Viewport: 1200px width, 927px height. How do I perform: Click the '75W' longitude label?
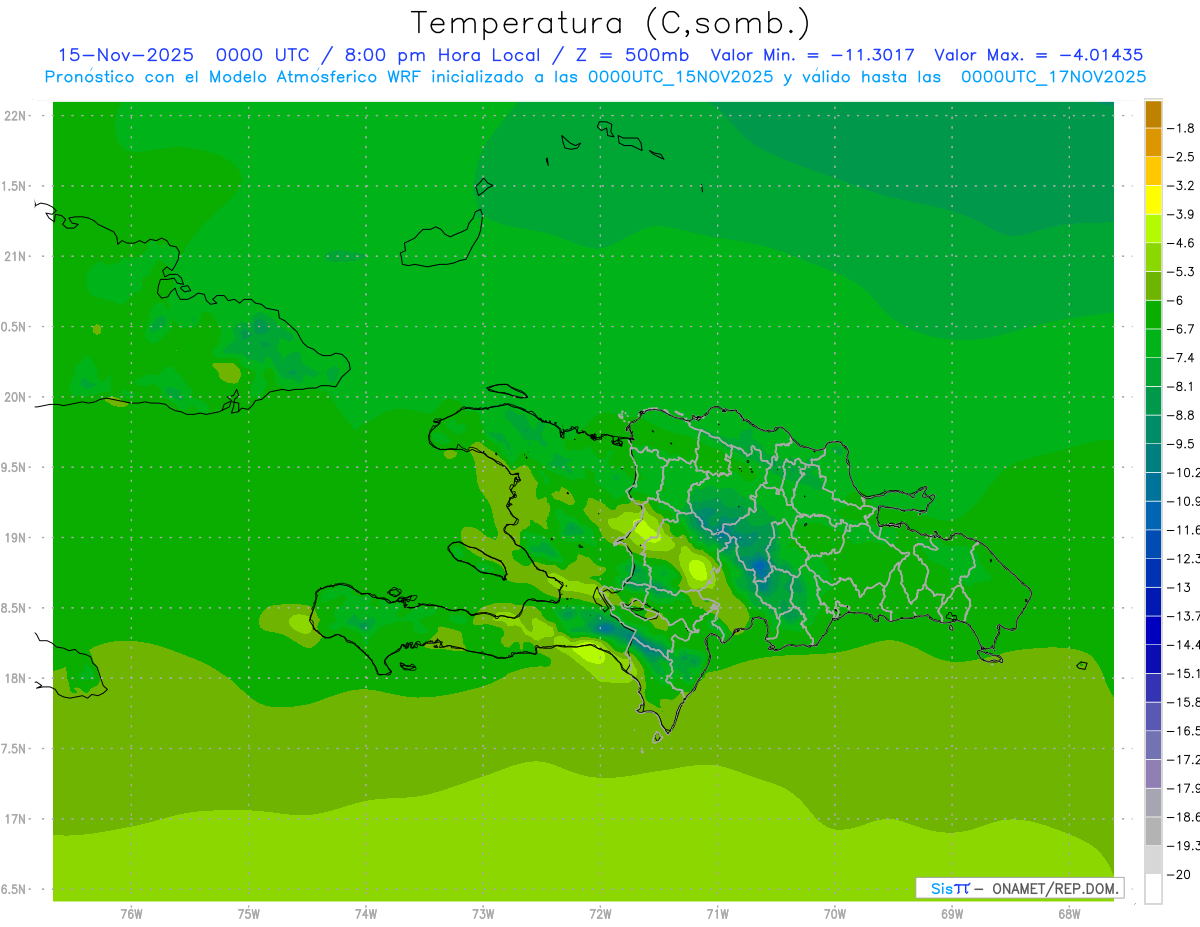point(249,914)
